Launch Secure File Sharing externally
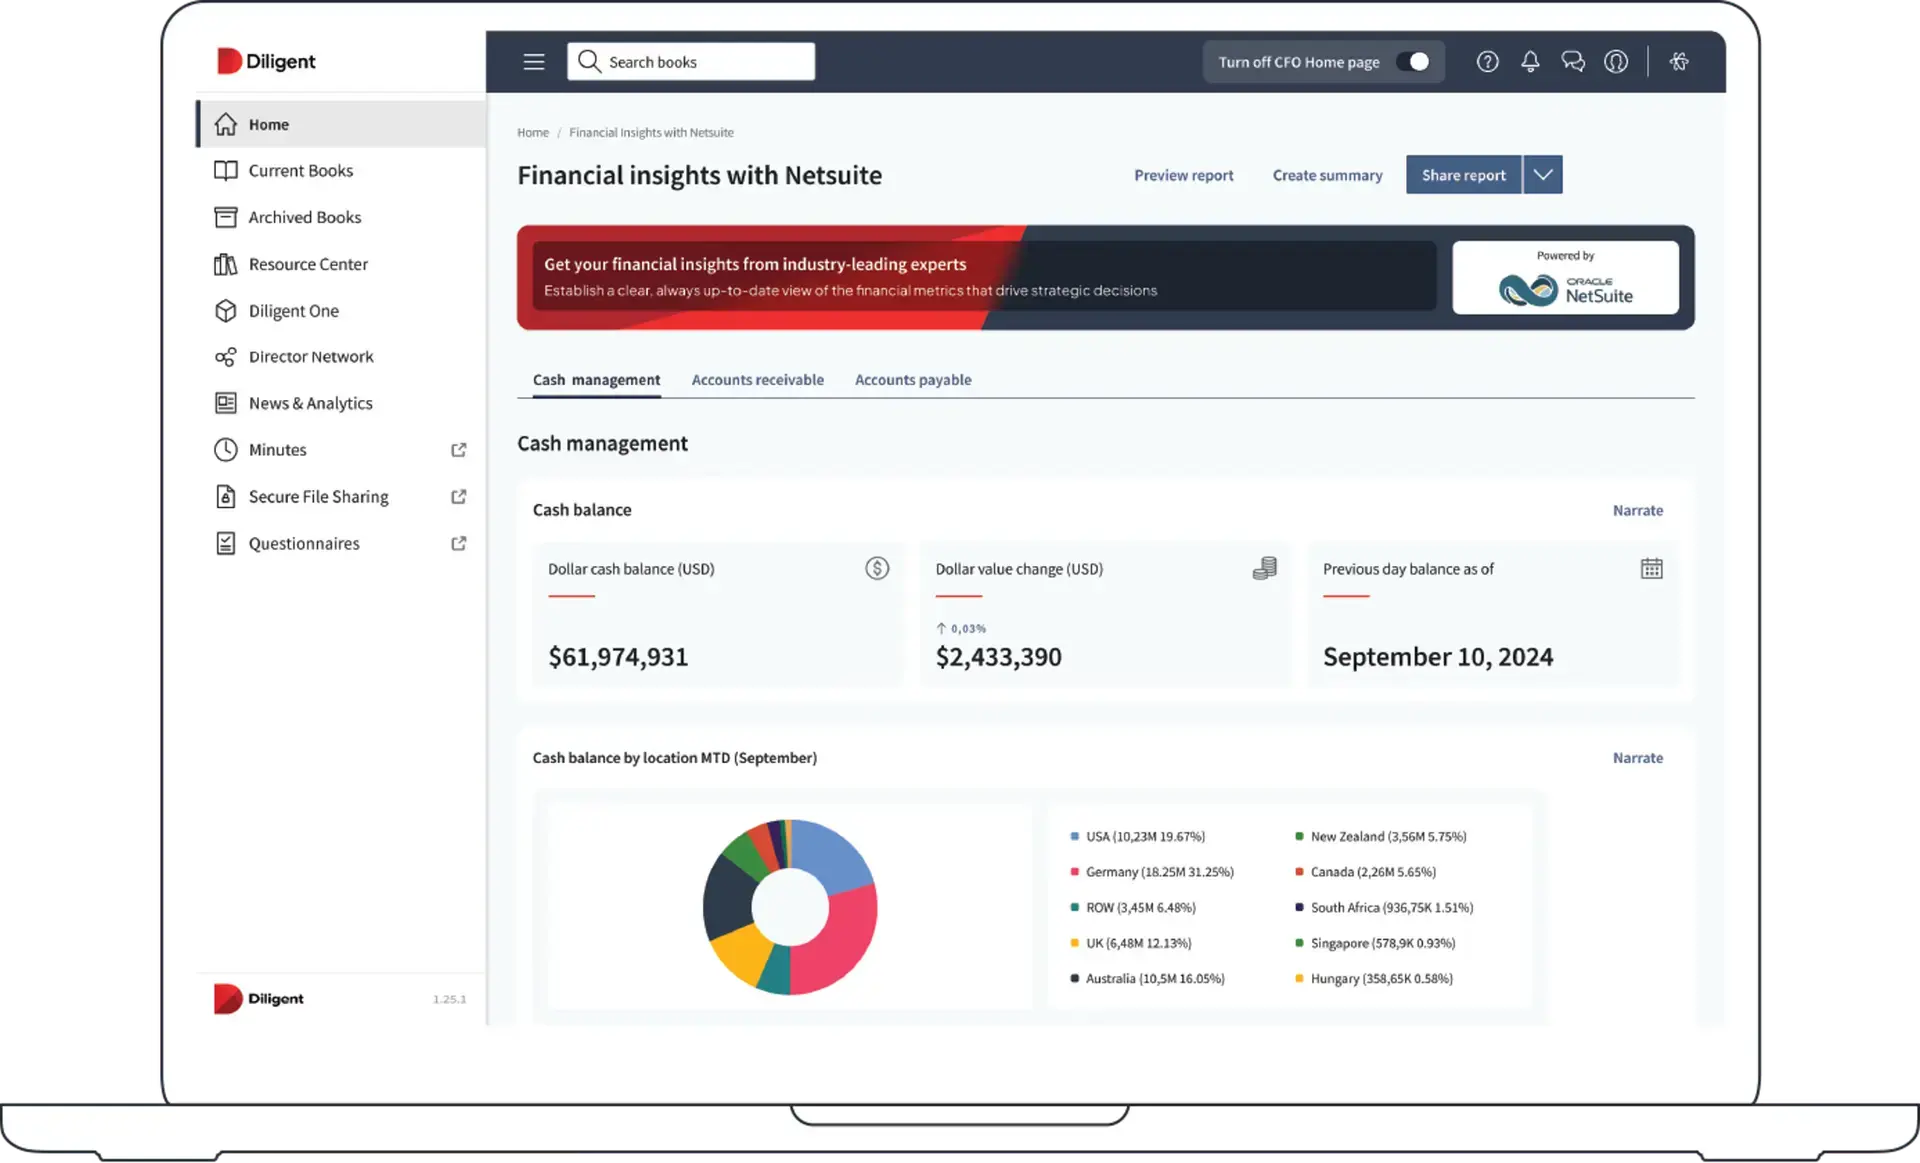The width and height of the screenshot is (1920, 1163). 458,496
